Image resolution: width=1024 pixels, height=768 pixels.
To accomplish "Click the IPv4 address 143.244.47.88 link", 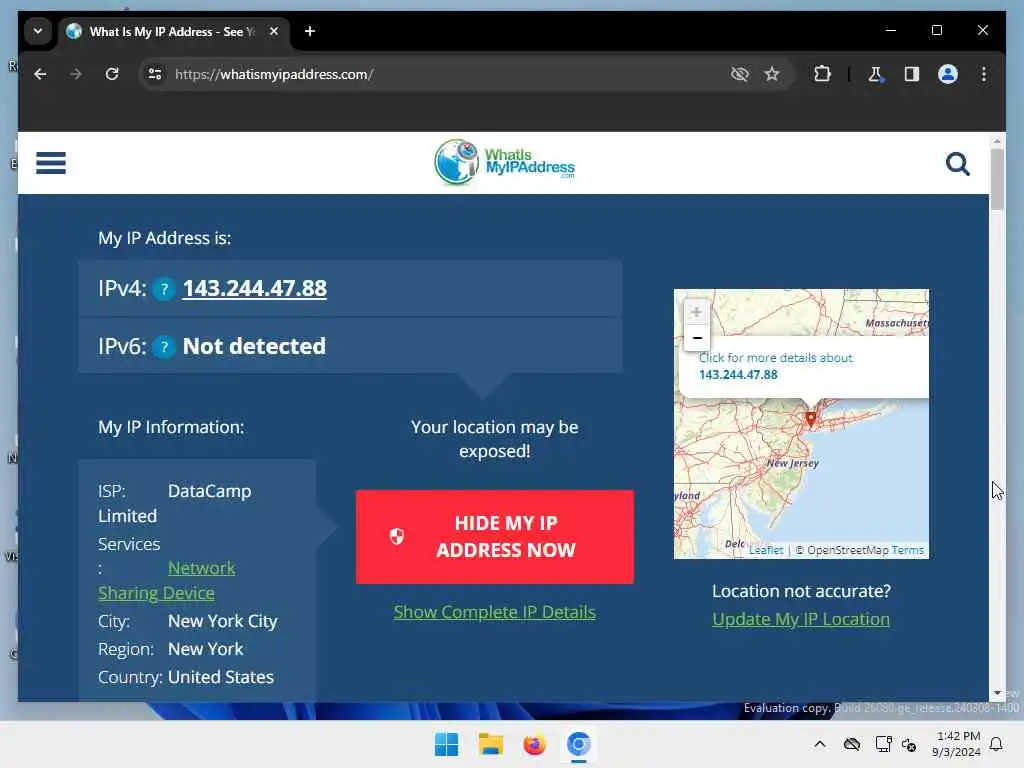I will 255,289.
